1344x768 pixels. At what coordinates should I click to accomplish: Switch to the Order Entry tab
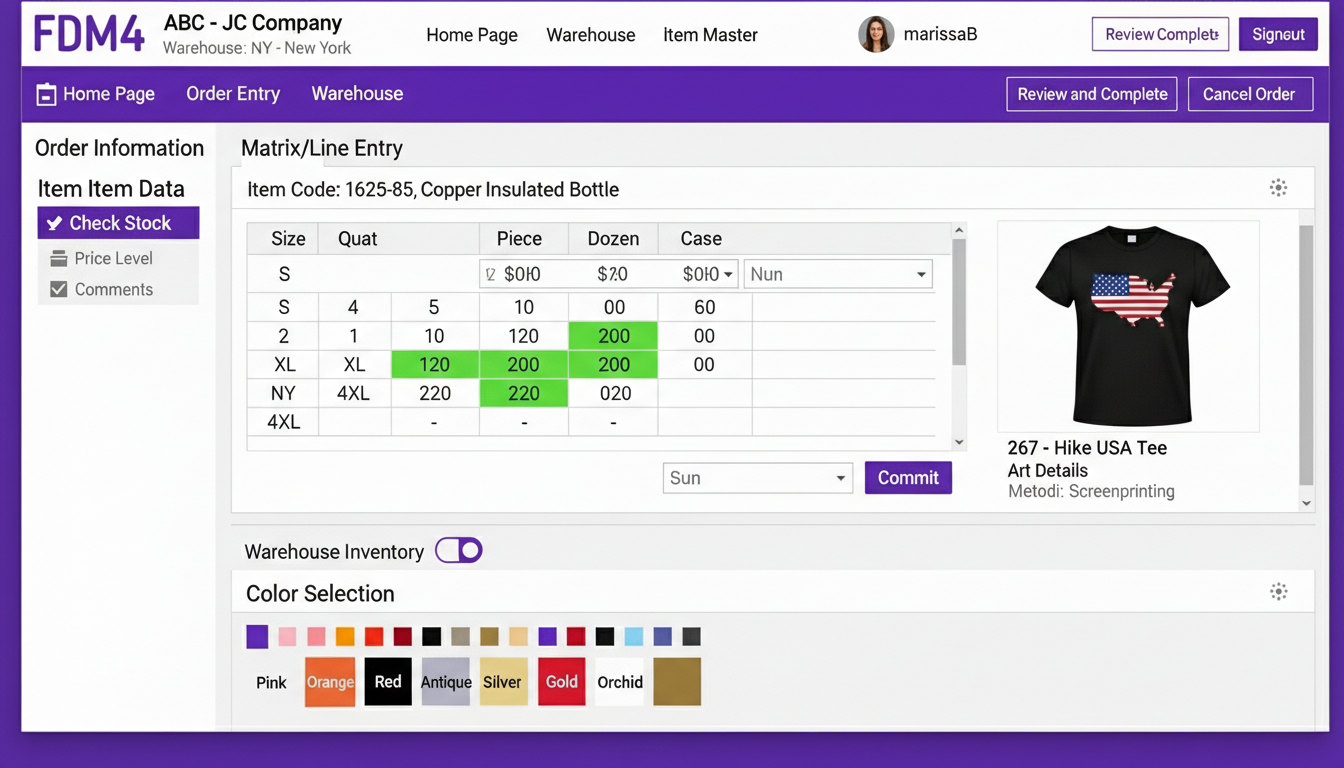(x=233, y=94)
